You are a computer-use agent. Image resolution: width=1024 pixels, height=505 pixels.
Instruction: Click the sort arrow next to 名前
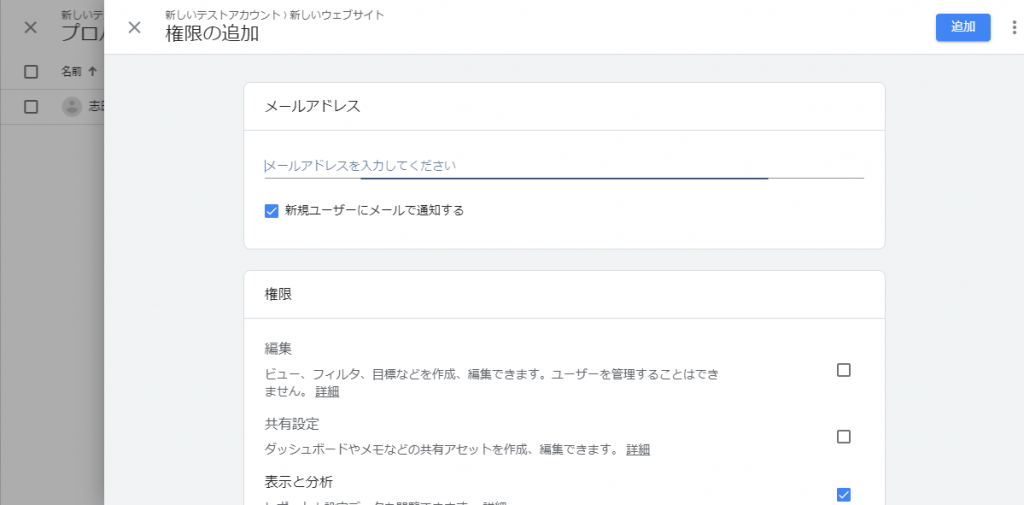coord(92,72)
